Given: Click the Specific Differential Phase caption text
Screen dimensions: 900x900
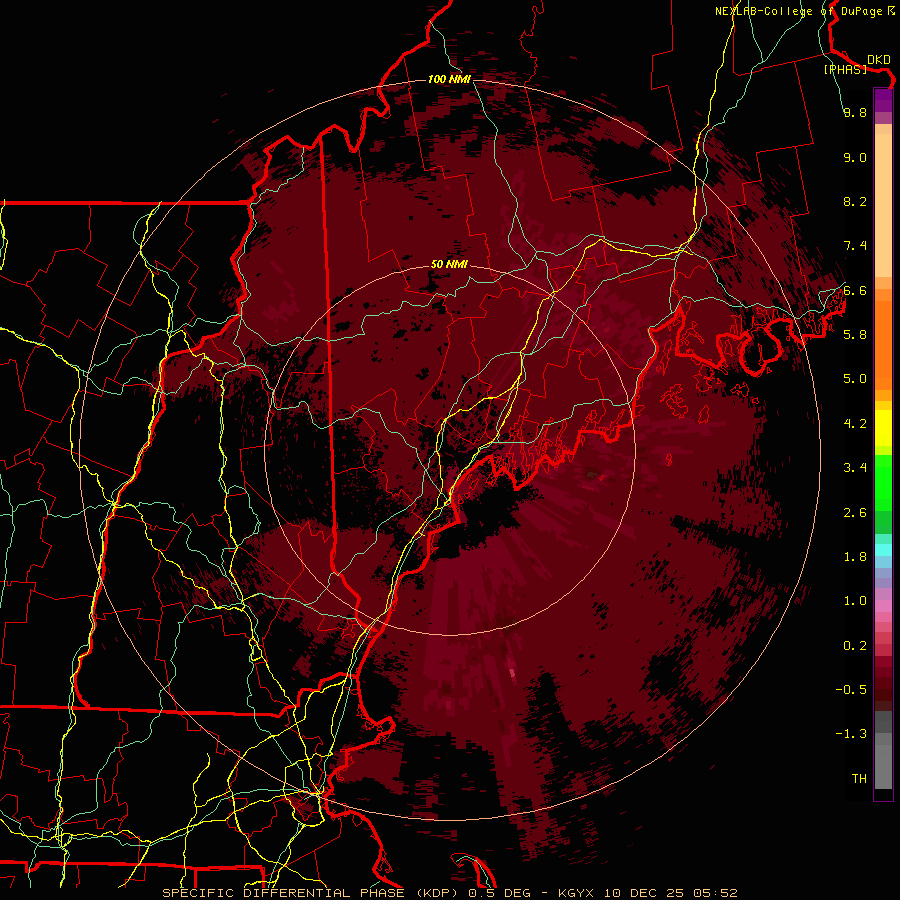Looking at the screenshot, I should [x=449, y=893].
